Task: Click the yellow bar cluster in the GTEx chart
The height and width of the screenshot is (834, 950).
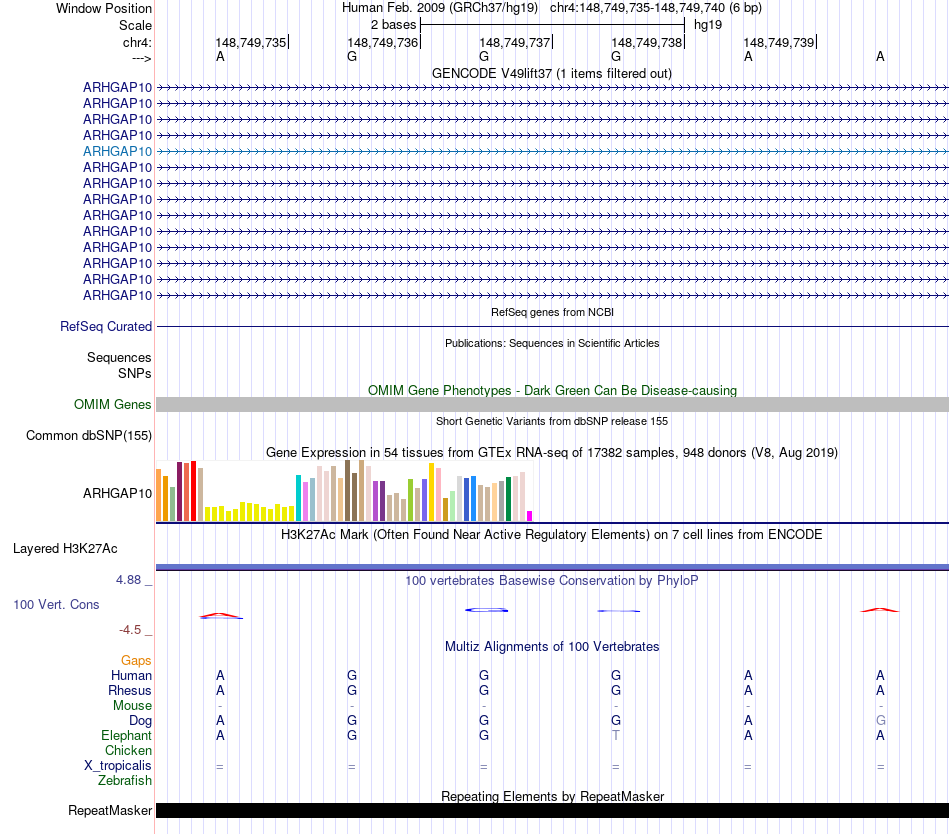Action: click(250, 512)
